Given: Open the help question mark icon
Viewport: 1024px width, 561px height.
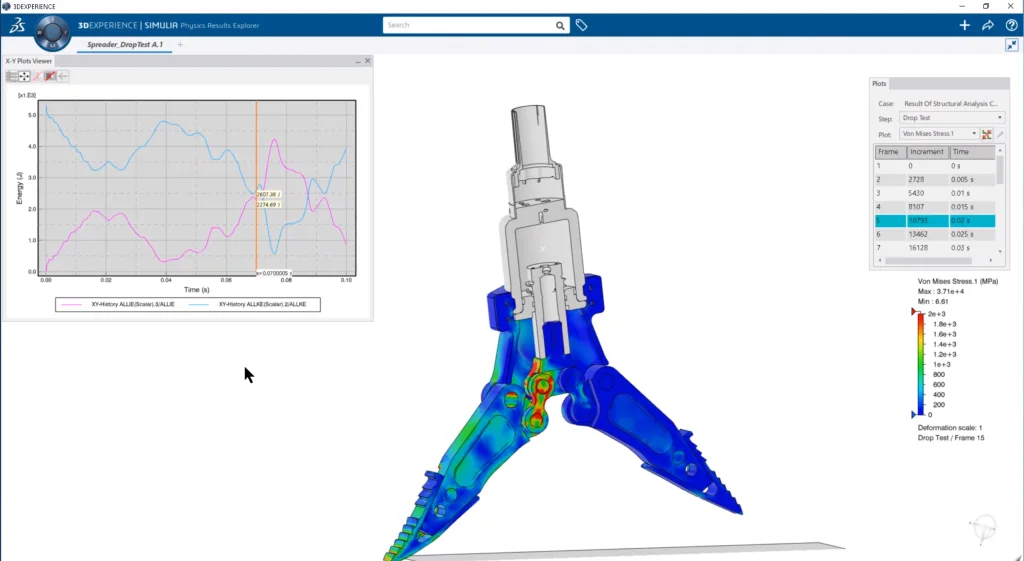Looking at the screenshot, I should pyautogui.click(x=1011, y=25).
